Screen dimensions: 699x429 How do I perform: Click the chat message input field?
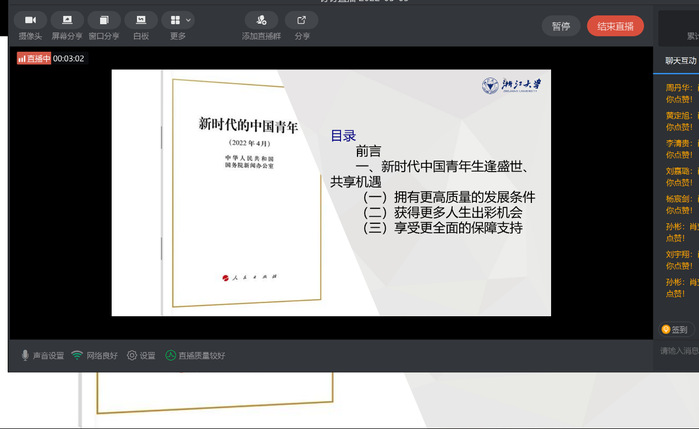(x=678, y=351)
